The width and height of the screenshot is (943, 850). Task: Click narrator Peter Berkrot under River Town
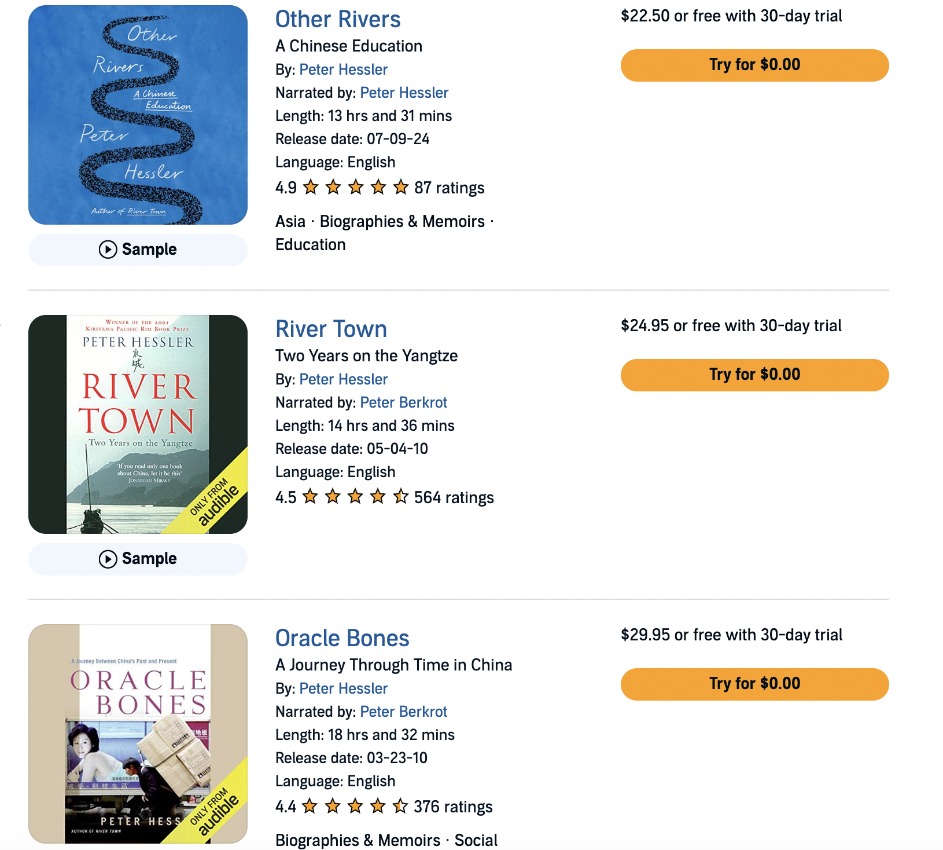tap(404, 402)
